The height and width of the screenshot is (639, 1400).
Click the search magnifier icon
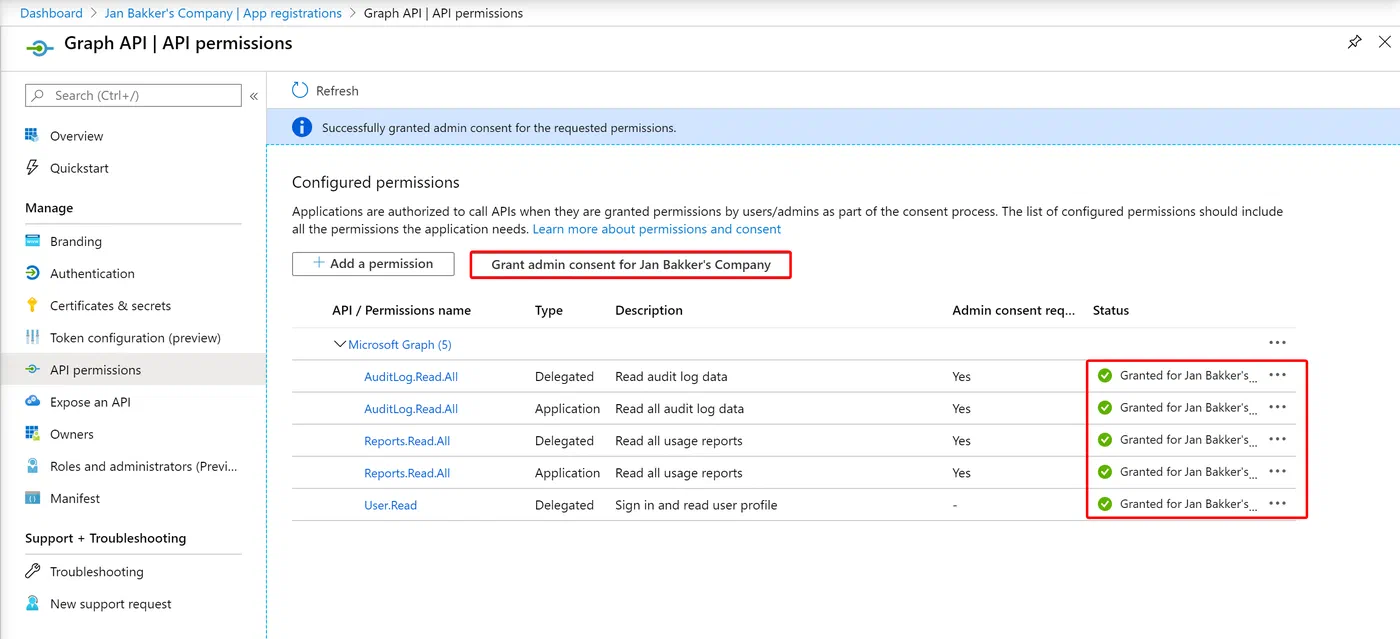tap(38, 95)
